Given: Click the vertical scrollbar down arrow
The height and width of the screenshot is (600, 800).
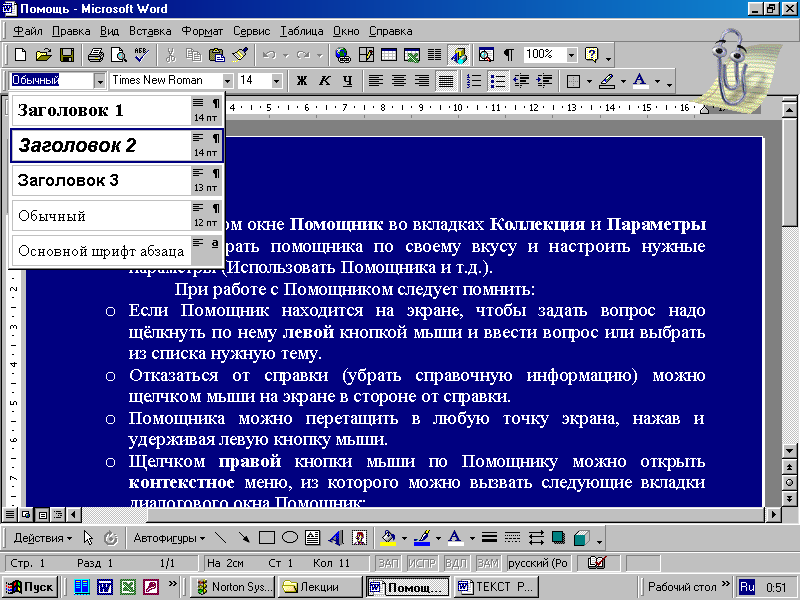Looking at the screenshot, I should click(789, 451).
